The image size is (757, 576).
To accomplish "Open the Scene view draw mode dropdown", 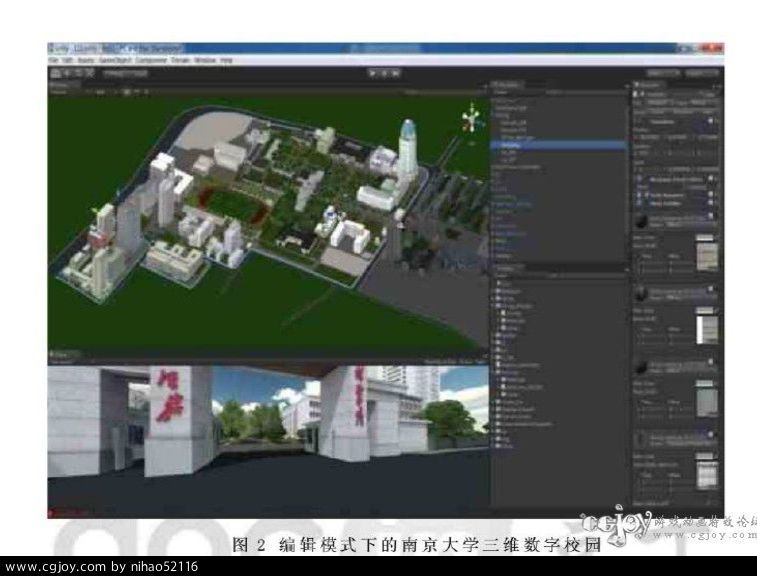I will [65, 92].
